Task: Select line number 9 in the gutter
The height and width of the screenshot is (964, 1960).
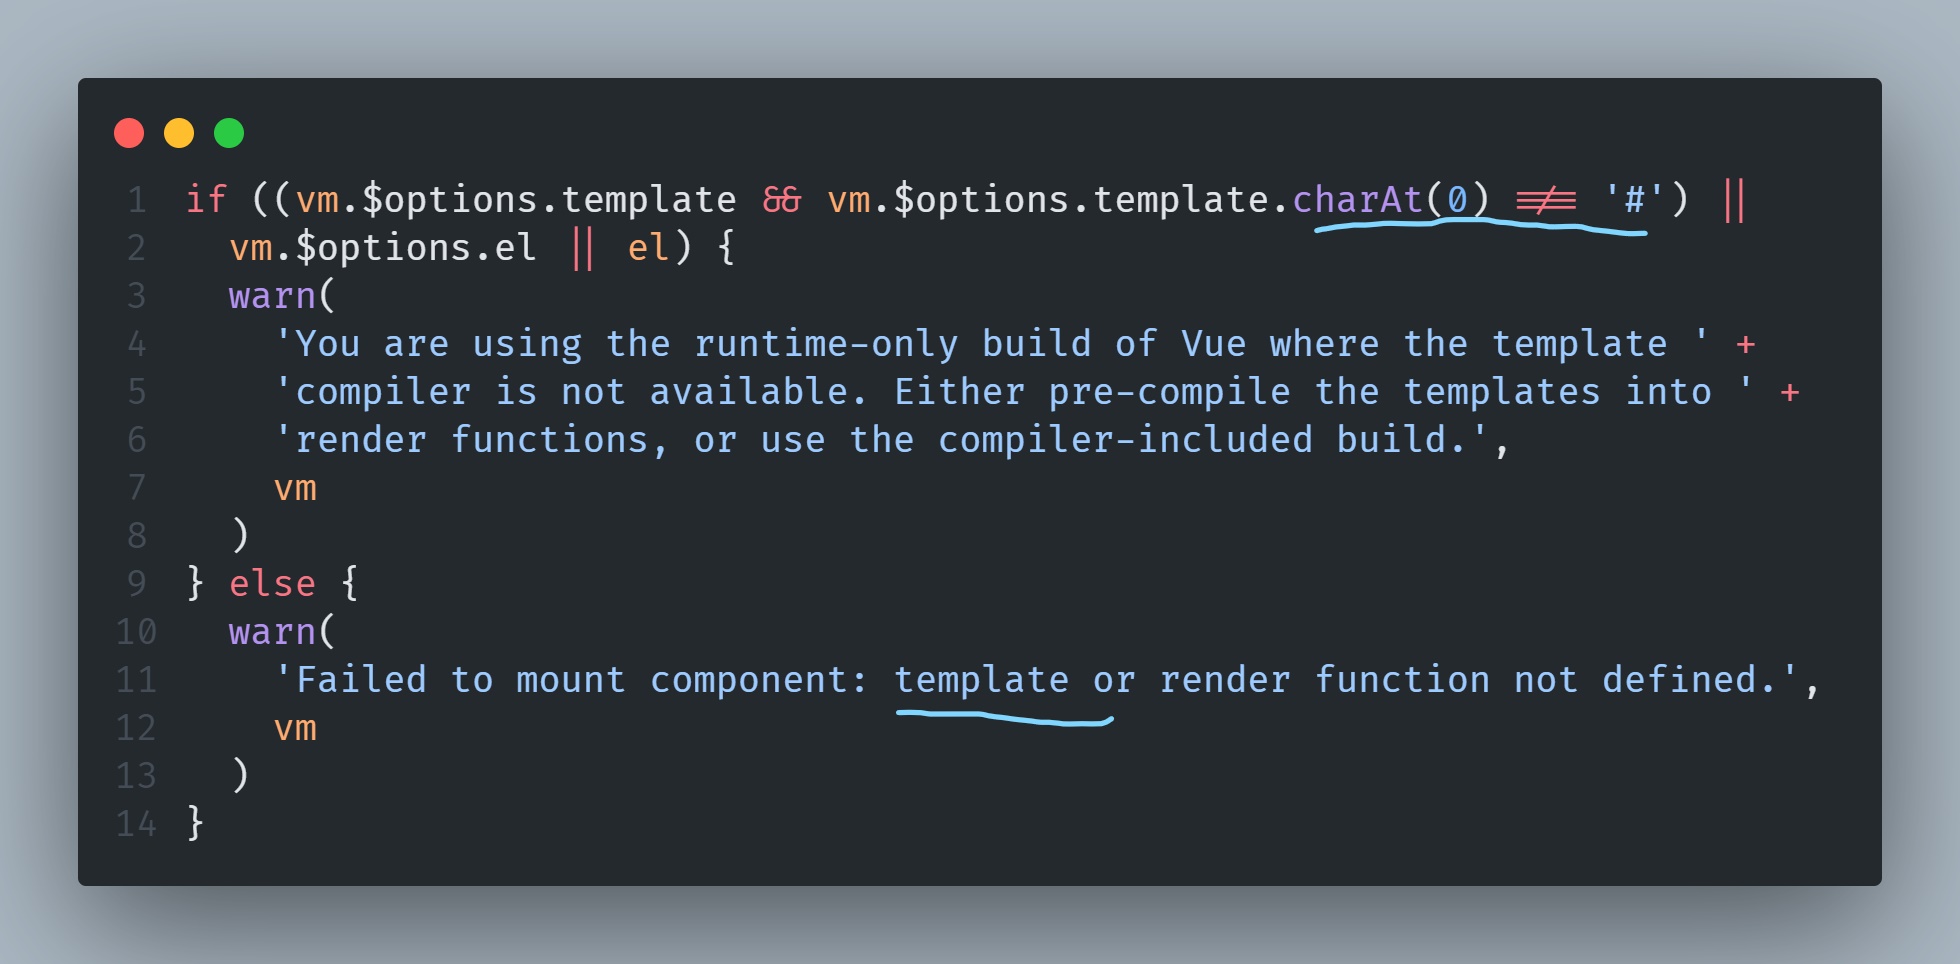Action: [x=137, y=583]
